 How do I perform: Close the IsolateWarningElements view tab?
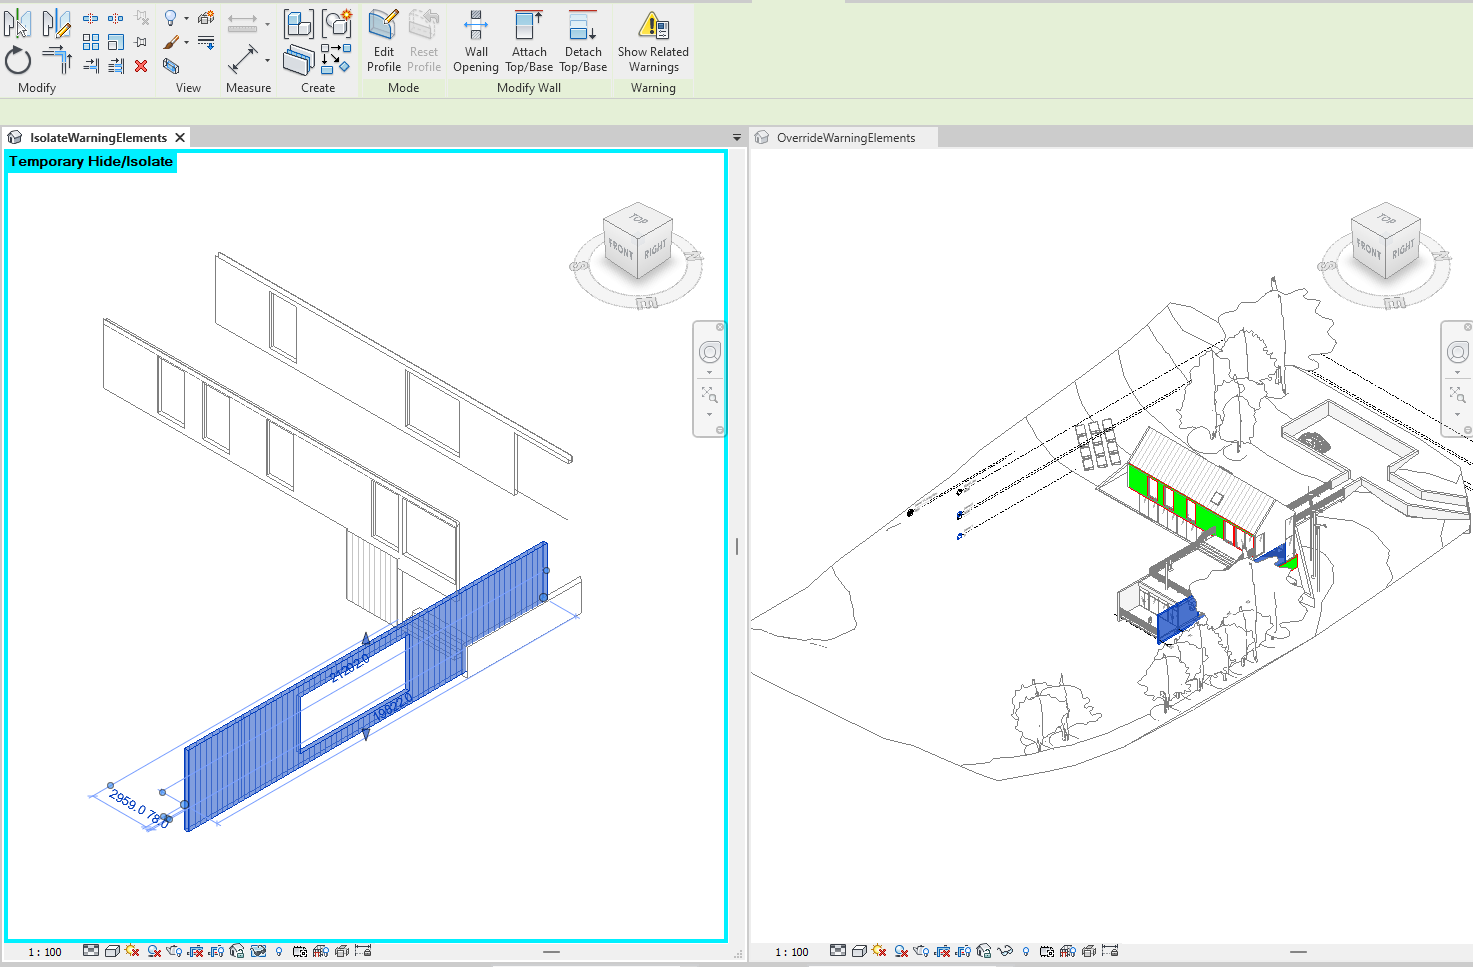coord(180,138)
